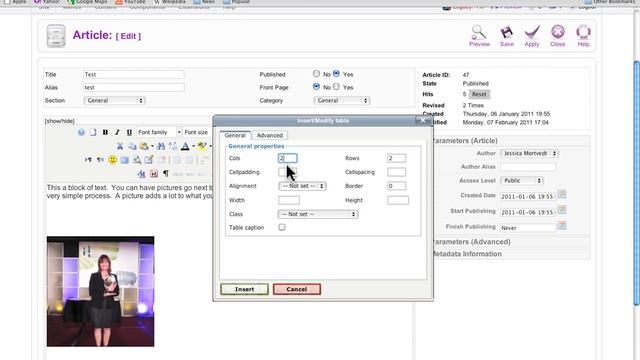This screenshot has width=640, height=360.
Task: Open the Font family dropdown
Action: coord(159,132)
